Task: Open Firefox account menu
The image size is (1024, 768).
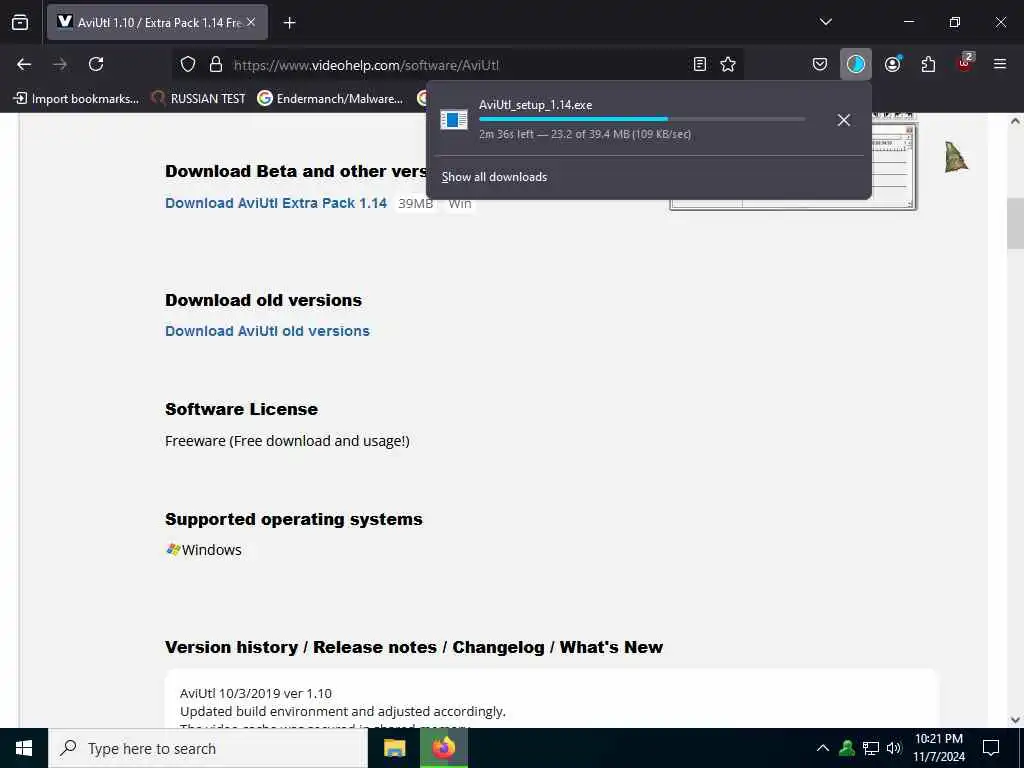Action: point(893,64)
